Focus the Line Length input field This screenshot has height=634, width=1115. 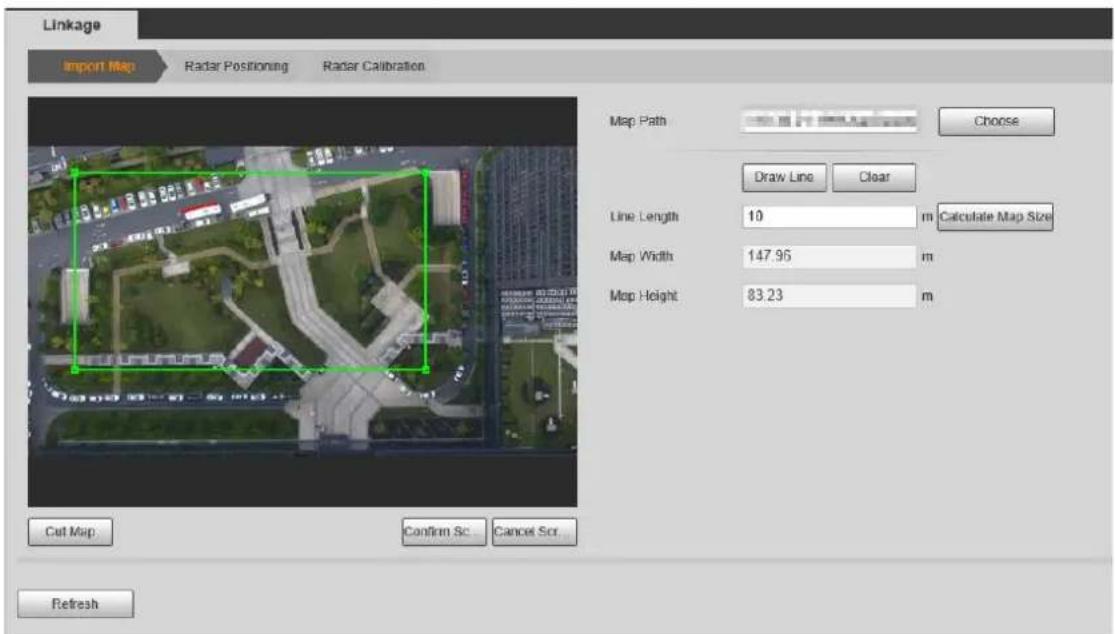(829, 217)
